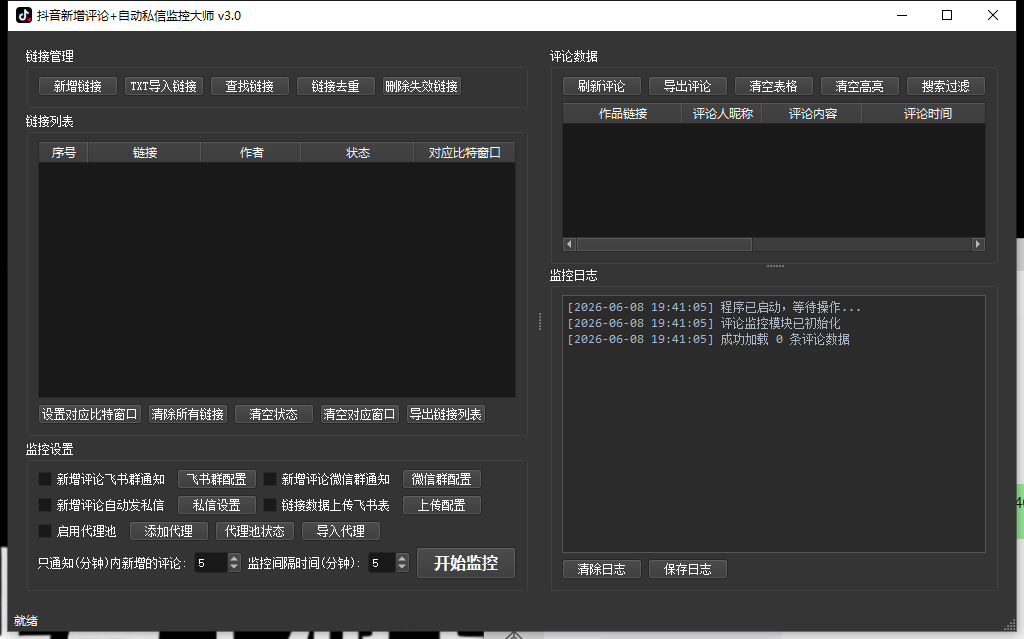Viewport: 1024px width, 639px height.
Task: Click the 添加代理 button
Action: 168,531
